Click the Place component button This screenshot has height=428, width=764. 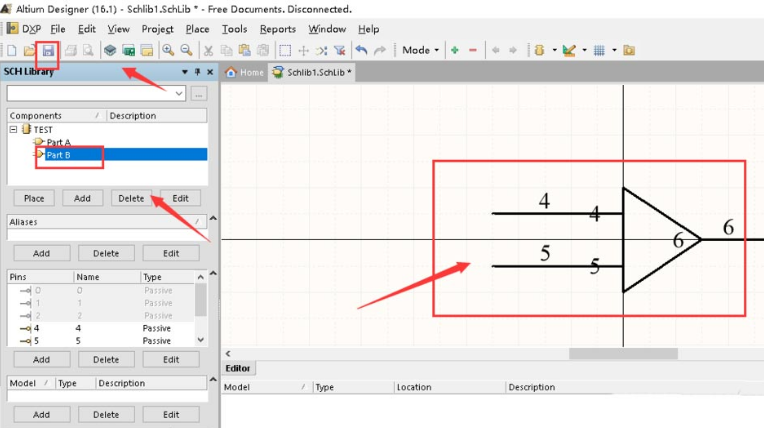[x=34, y=198]
